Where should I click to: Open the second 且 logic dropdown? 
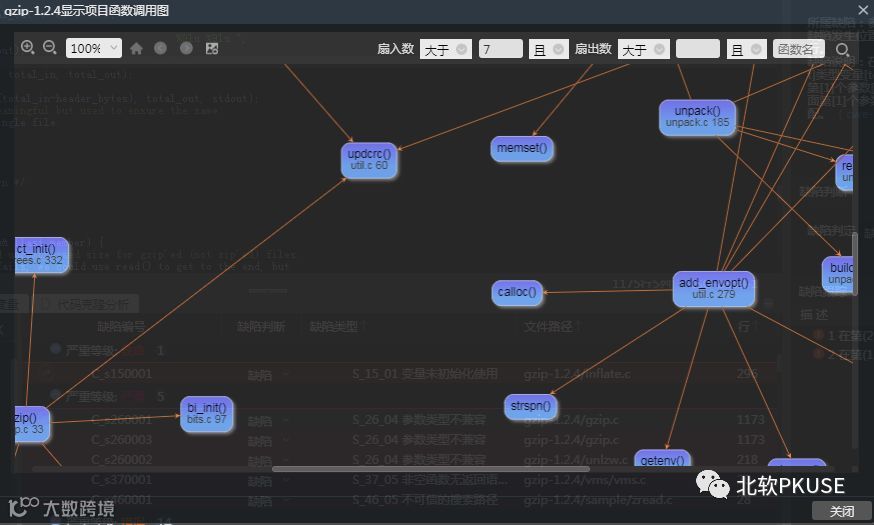tap(746, 49)
